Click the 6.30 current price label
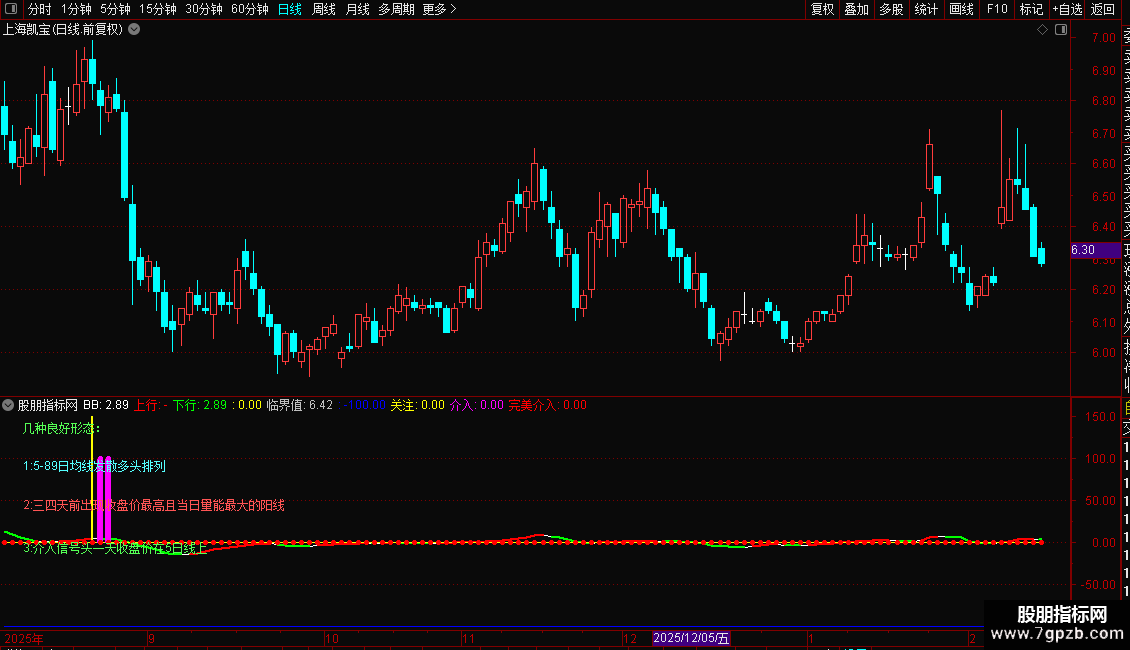The height and width of the screenshot is (650, 1130). click(1095, 250)
